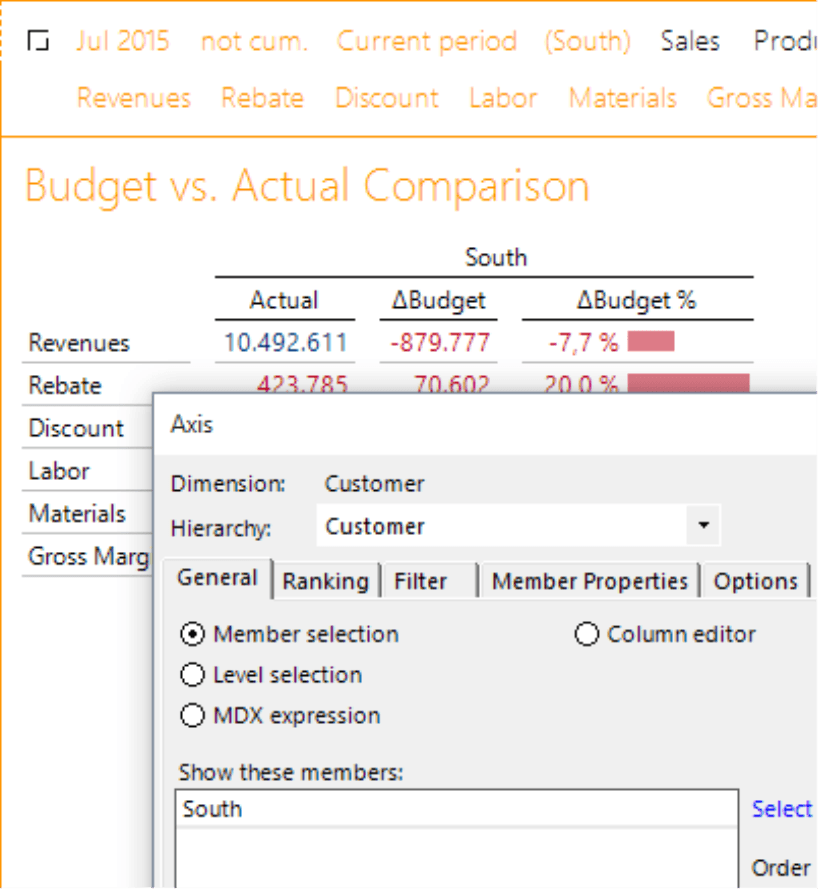Switch to the Filter tab
Viewport: 818px width, 889px height.
tap(420, 581)
